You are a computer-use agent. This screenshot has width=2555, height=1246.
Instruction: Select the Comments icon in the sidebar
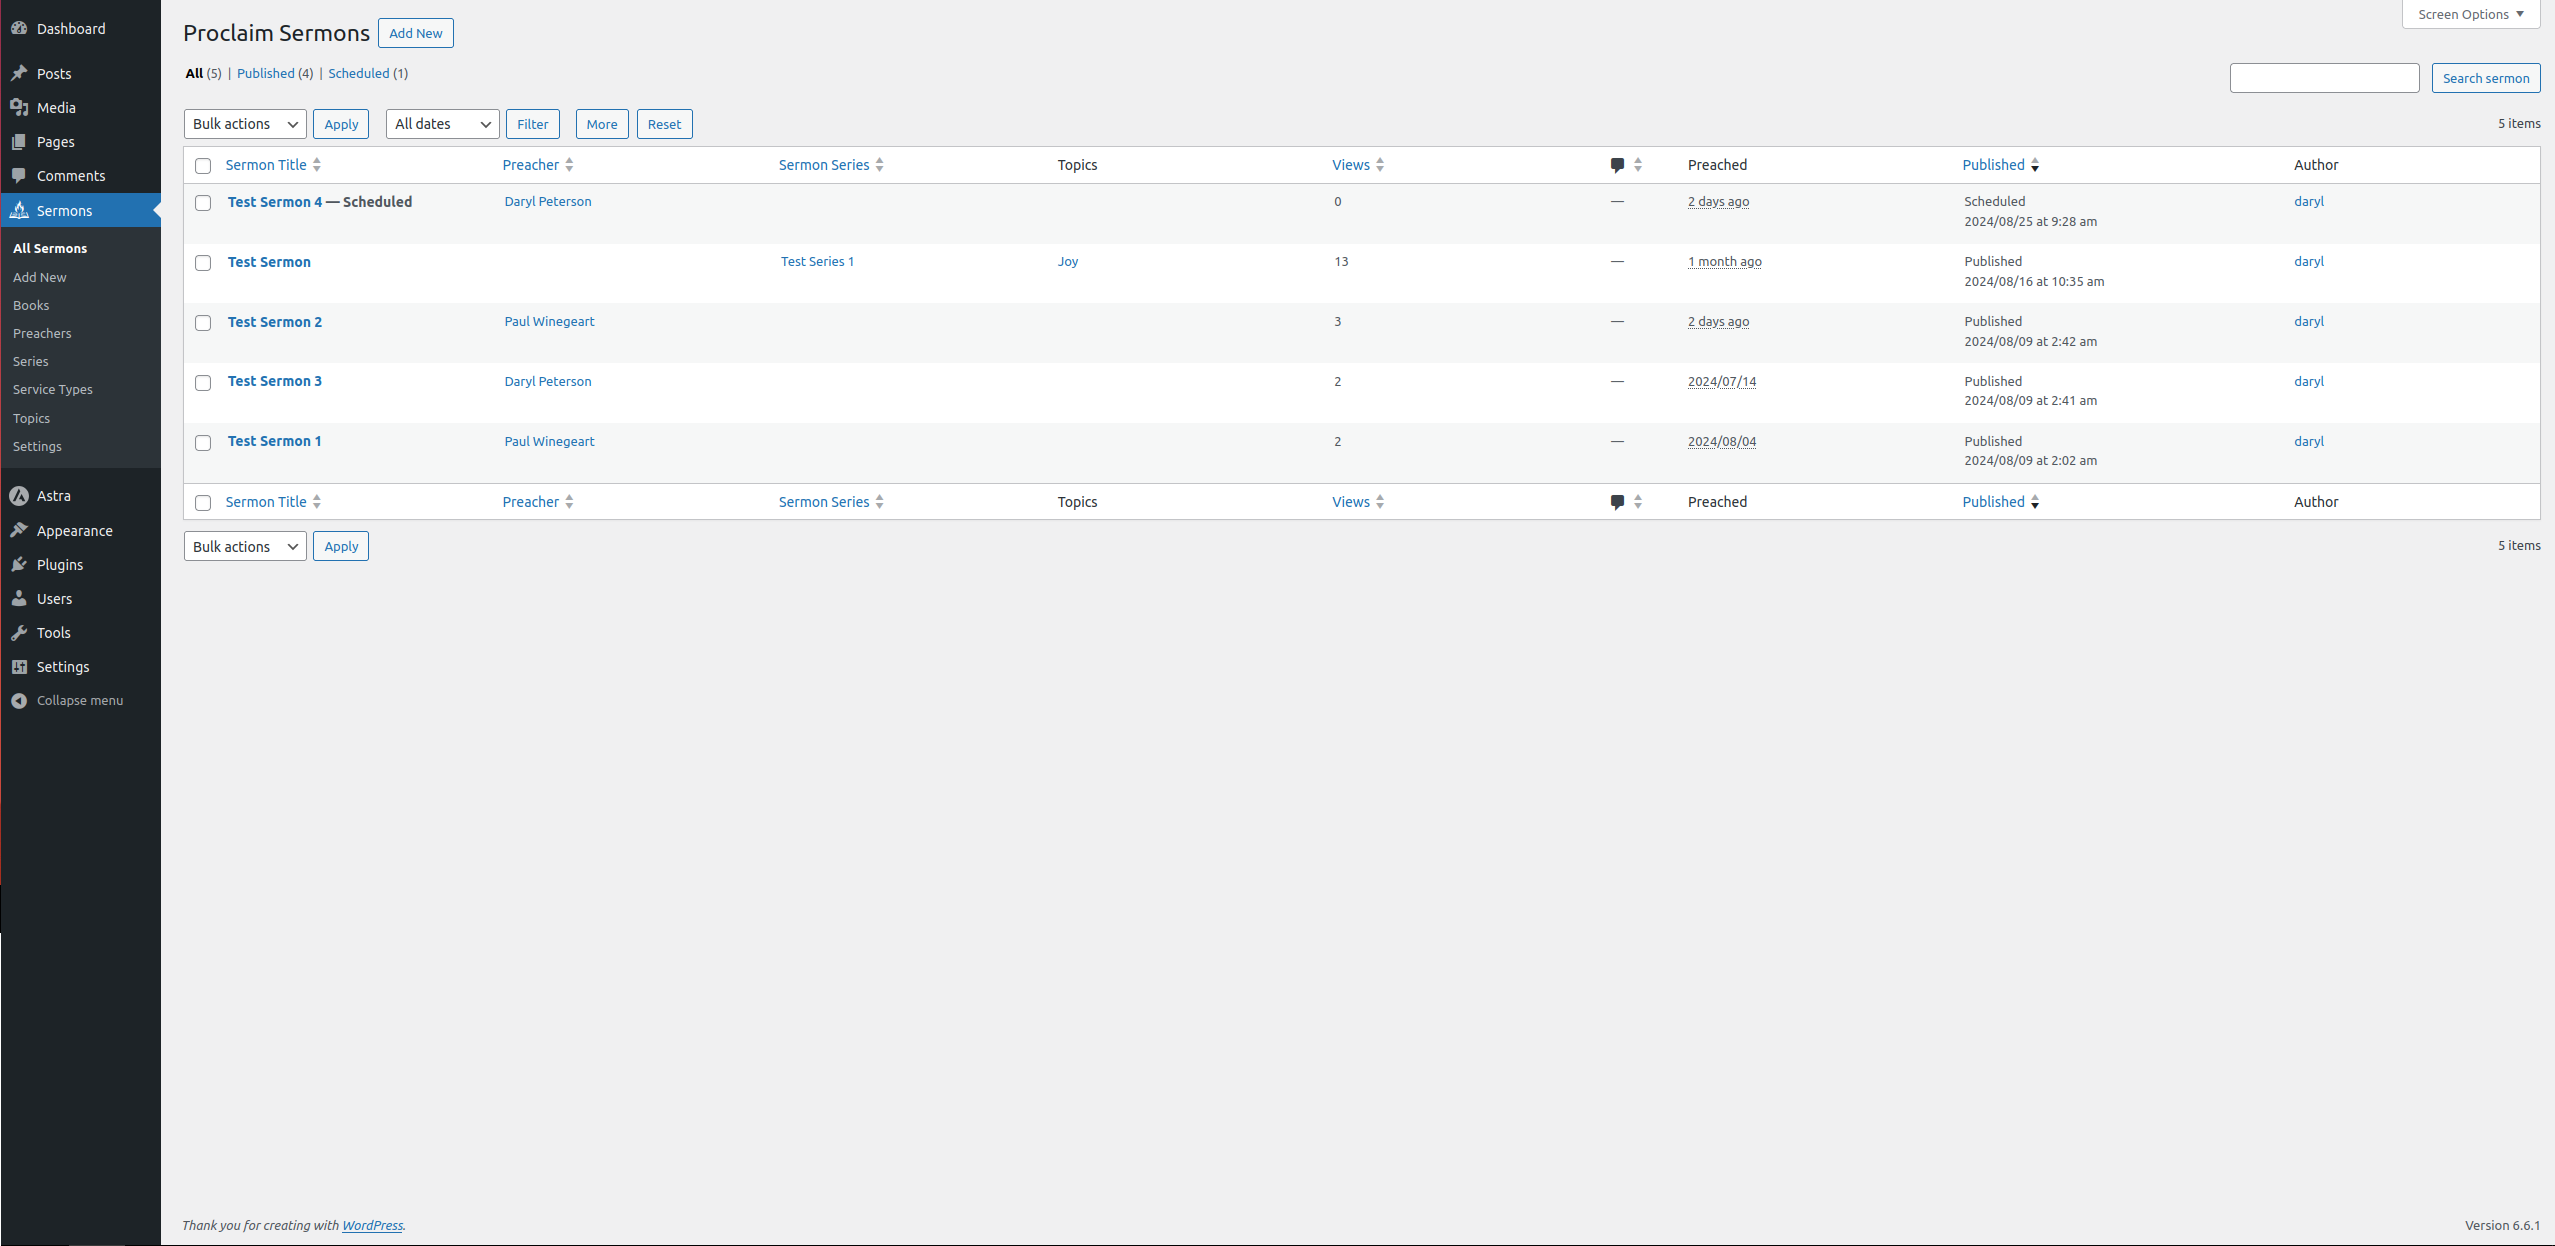click(x=21, y=175)
